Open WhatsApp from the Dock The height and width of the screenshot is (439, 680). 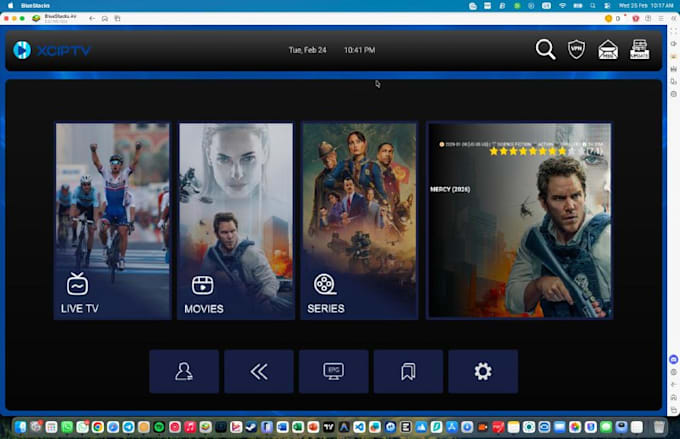(x=67, y=427)
